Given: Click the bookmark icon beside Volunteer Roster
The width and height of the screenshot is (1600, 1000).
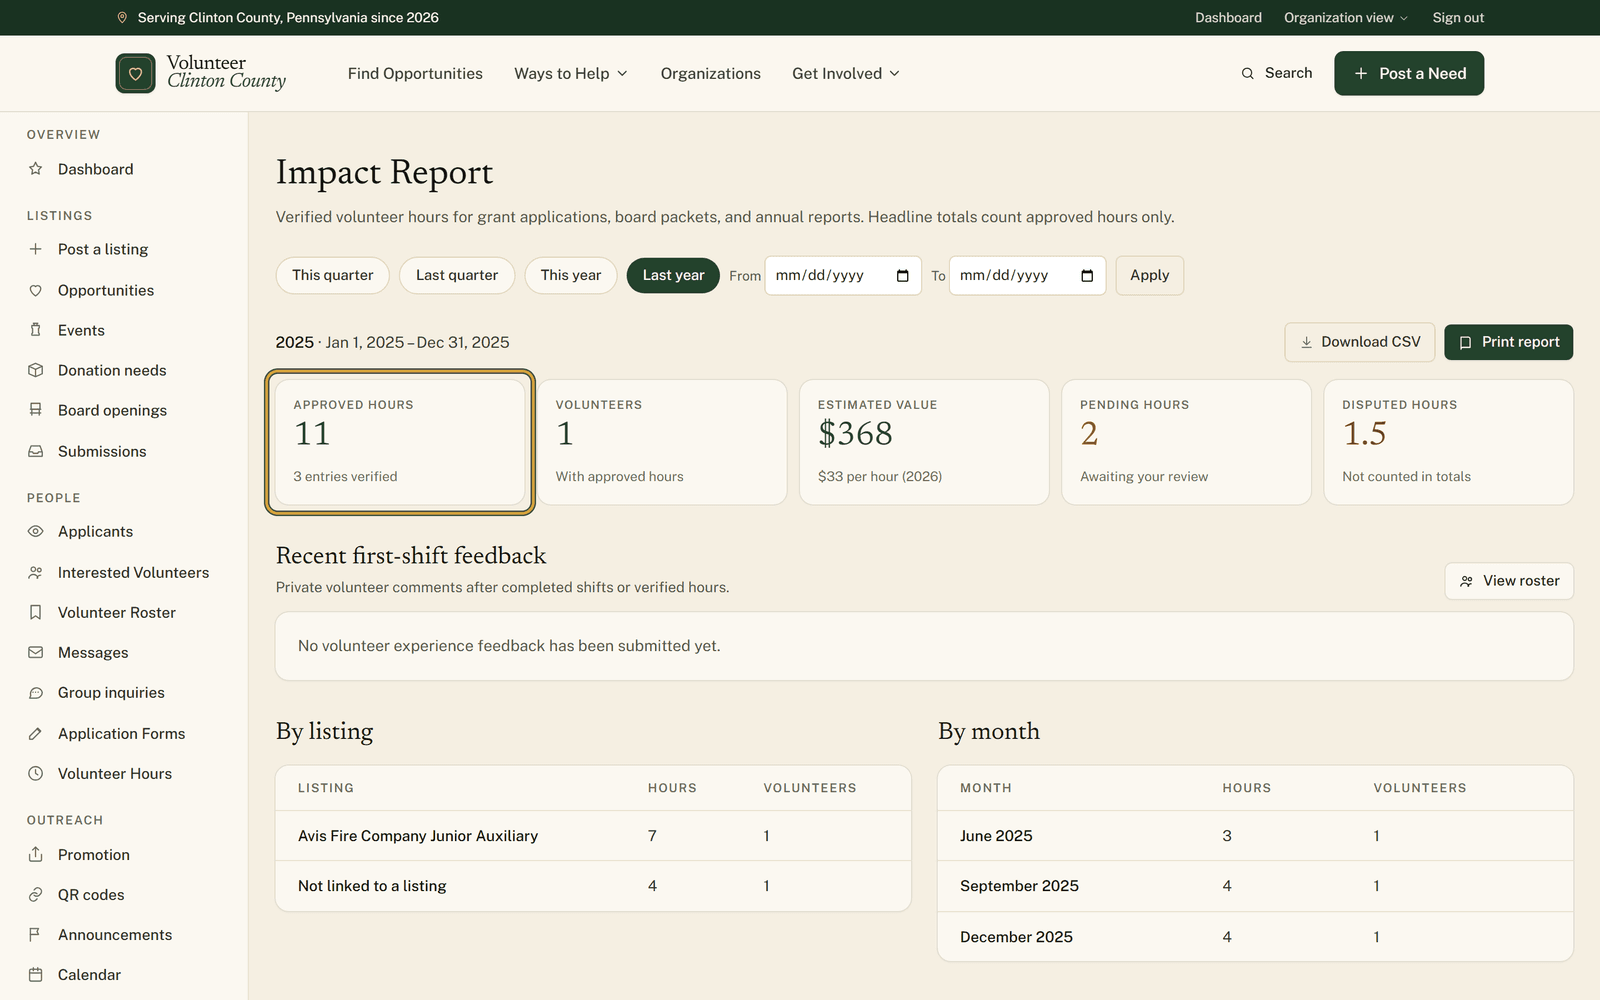Looking at the screenshot, I should [x=36, y=612].
